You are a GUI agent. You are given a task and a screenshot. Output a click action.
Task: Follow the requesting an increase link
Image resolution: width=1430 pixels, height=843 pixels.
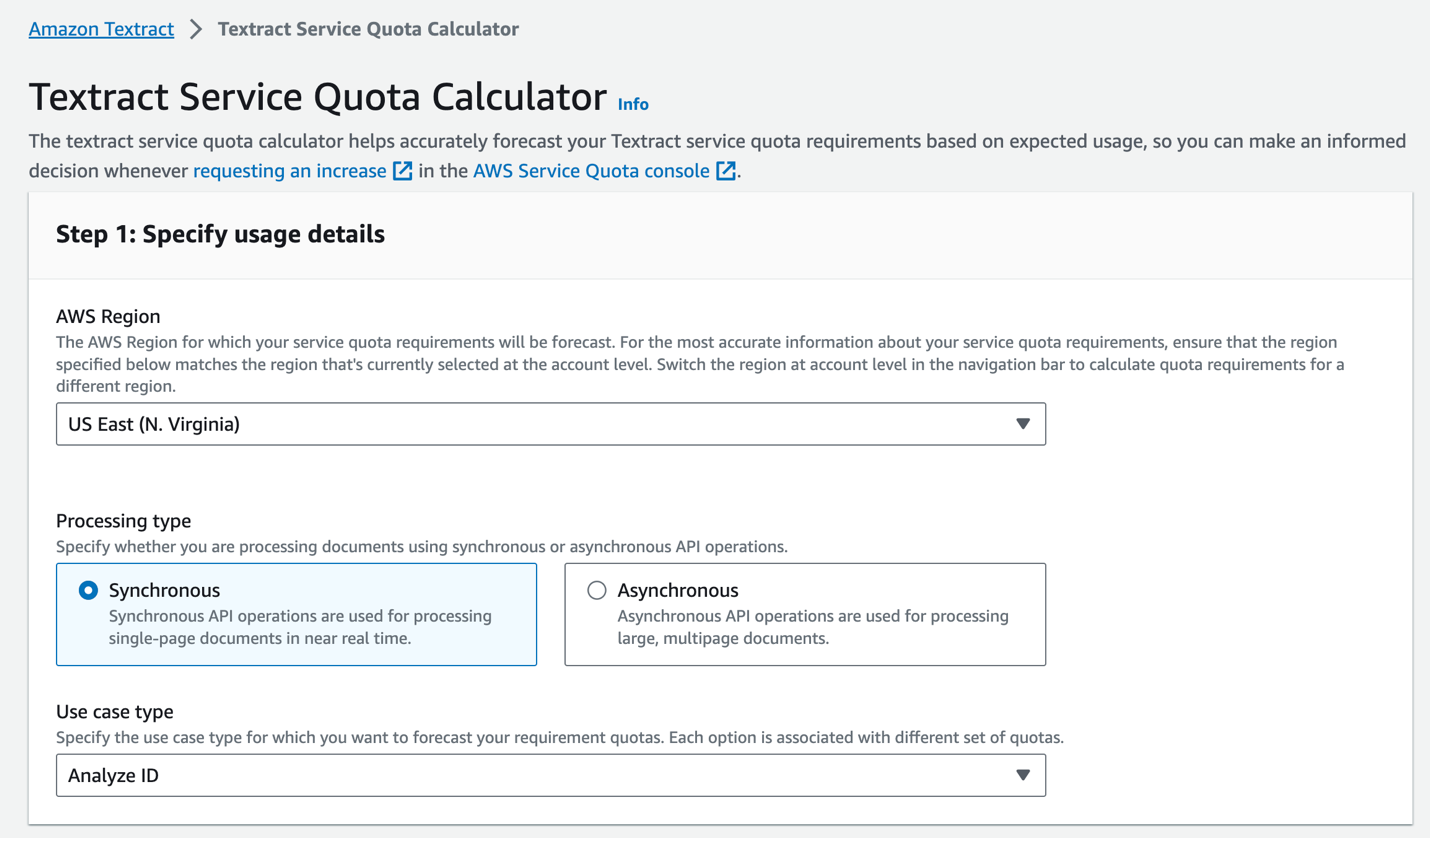288,171
